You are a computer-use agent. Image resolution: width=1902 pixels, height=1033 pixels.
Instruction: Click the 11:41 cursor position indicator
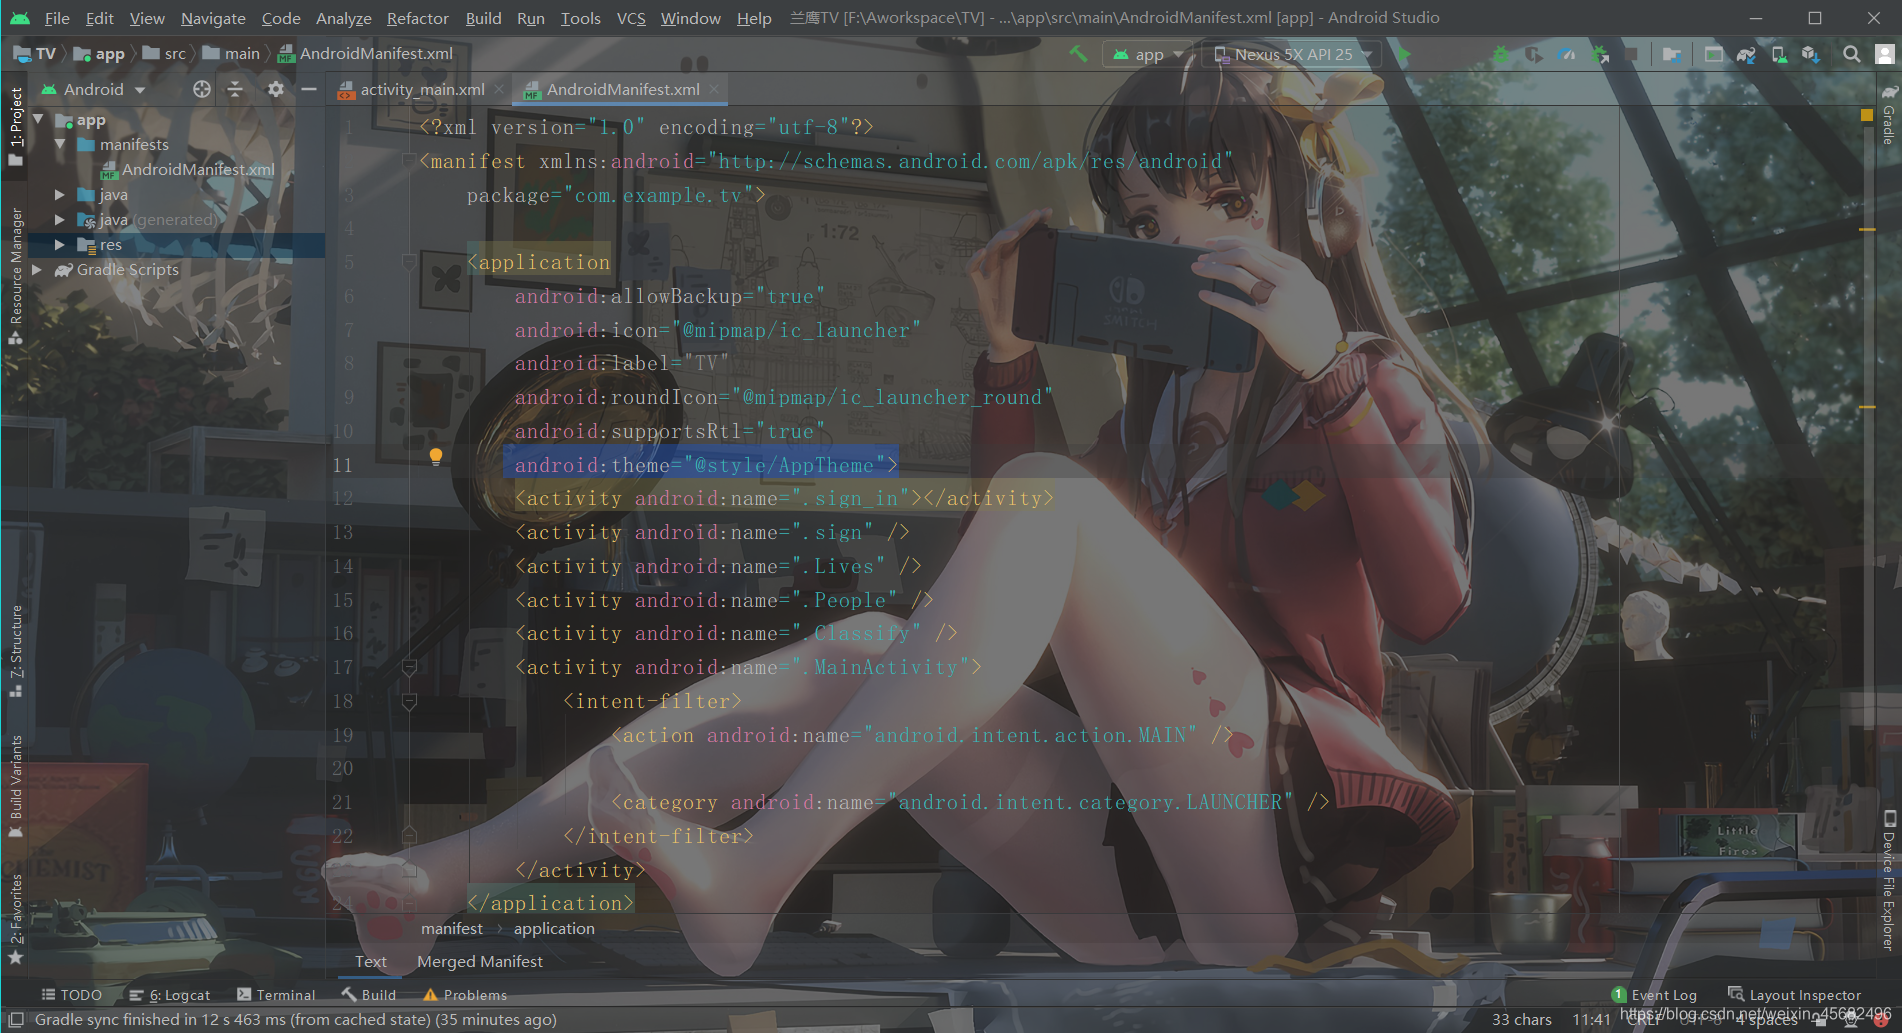coord(1591,1020)
